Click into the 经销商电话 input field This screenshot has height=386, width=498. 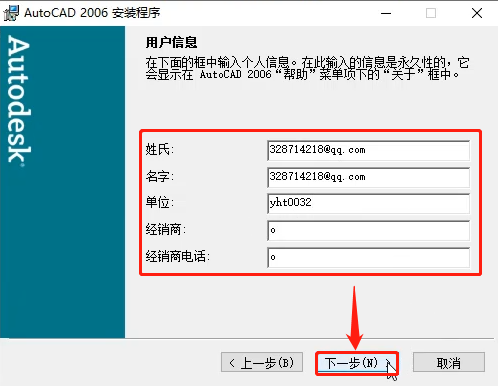point(369,257)
